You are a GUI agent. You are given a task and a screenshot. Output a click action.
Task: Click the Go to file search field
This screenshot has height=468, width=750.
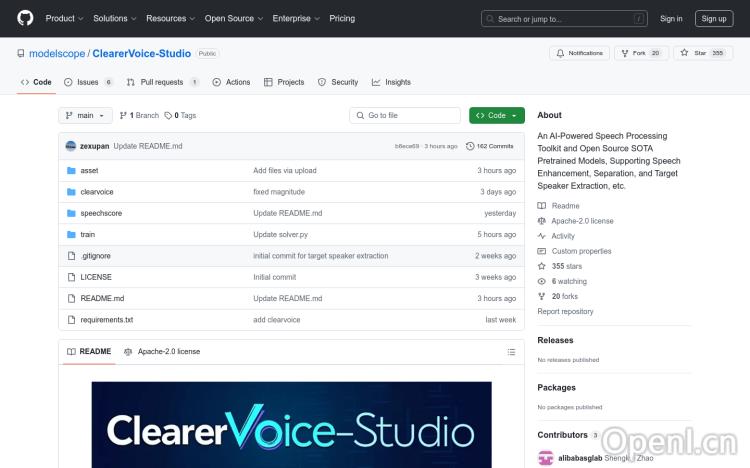point(404,116)
